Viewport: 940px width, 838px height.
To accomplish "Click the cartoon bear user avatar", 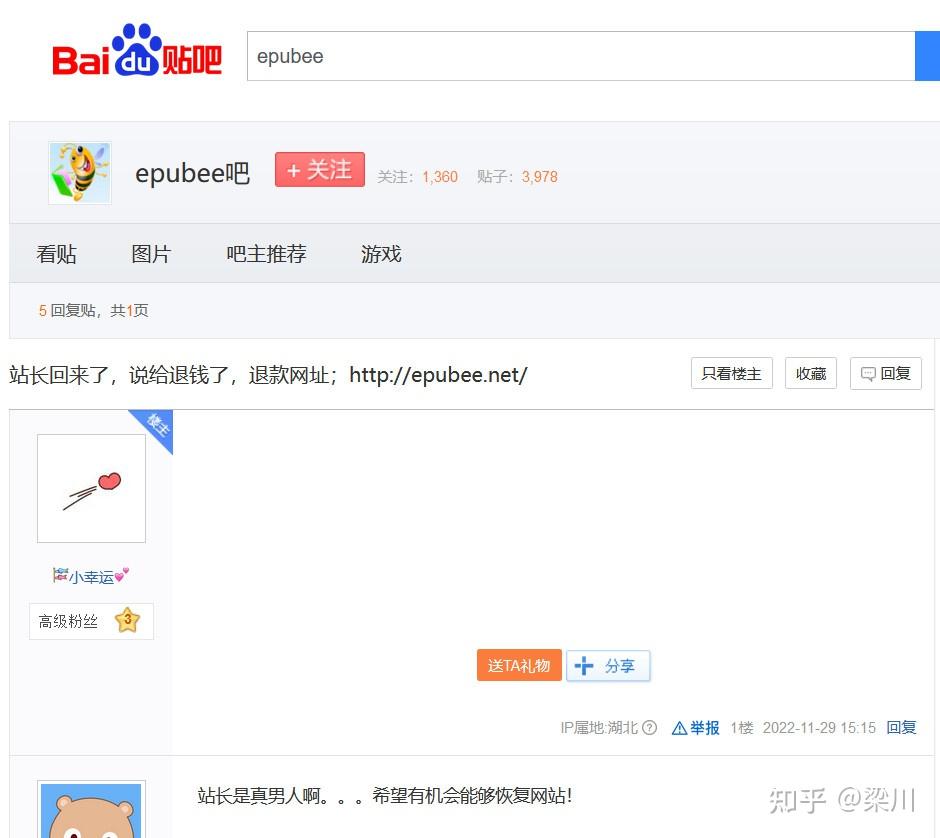I will tap(91, 812).
